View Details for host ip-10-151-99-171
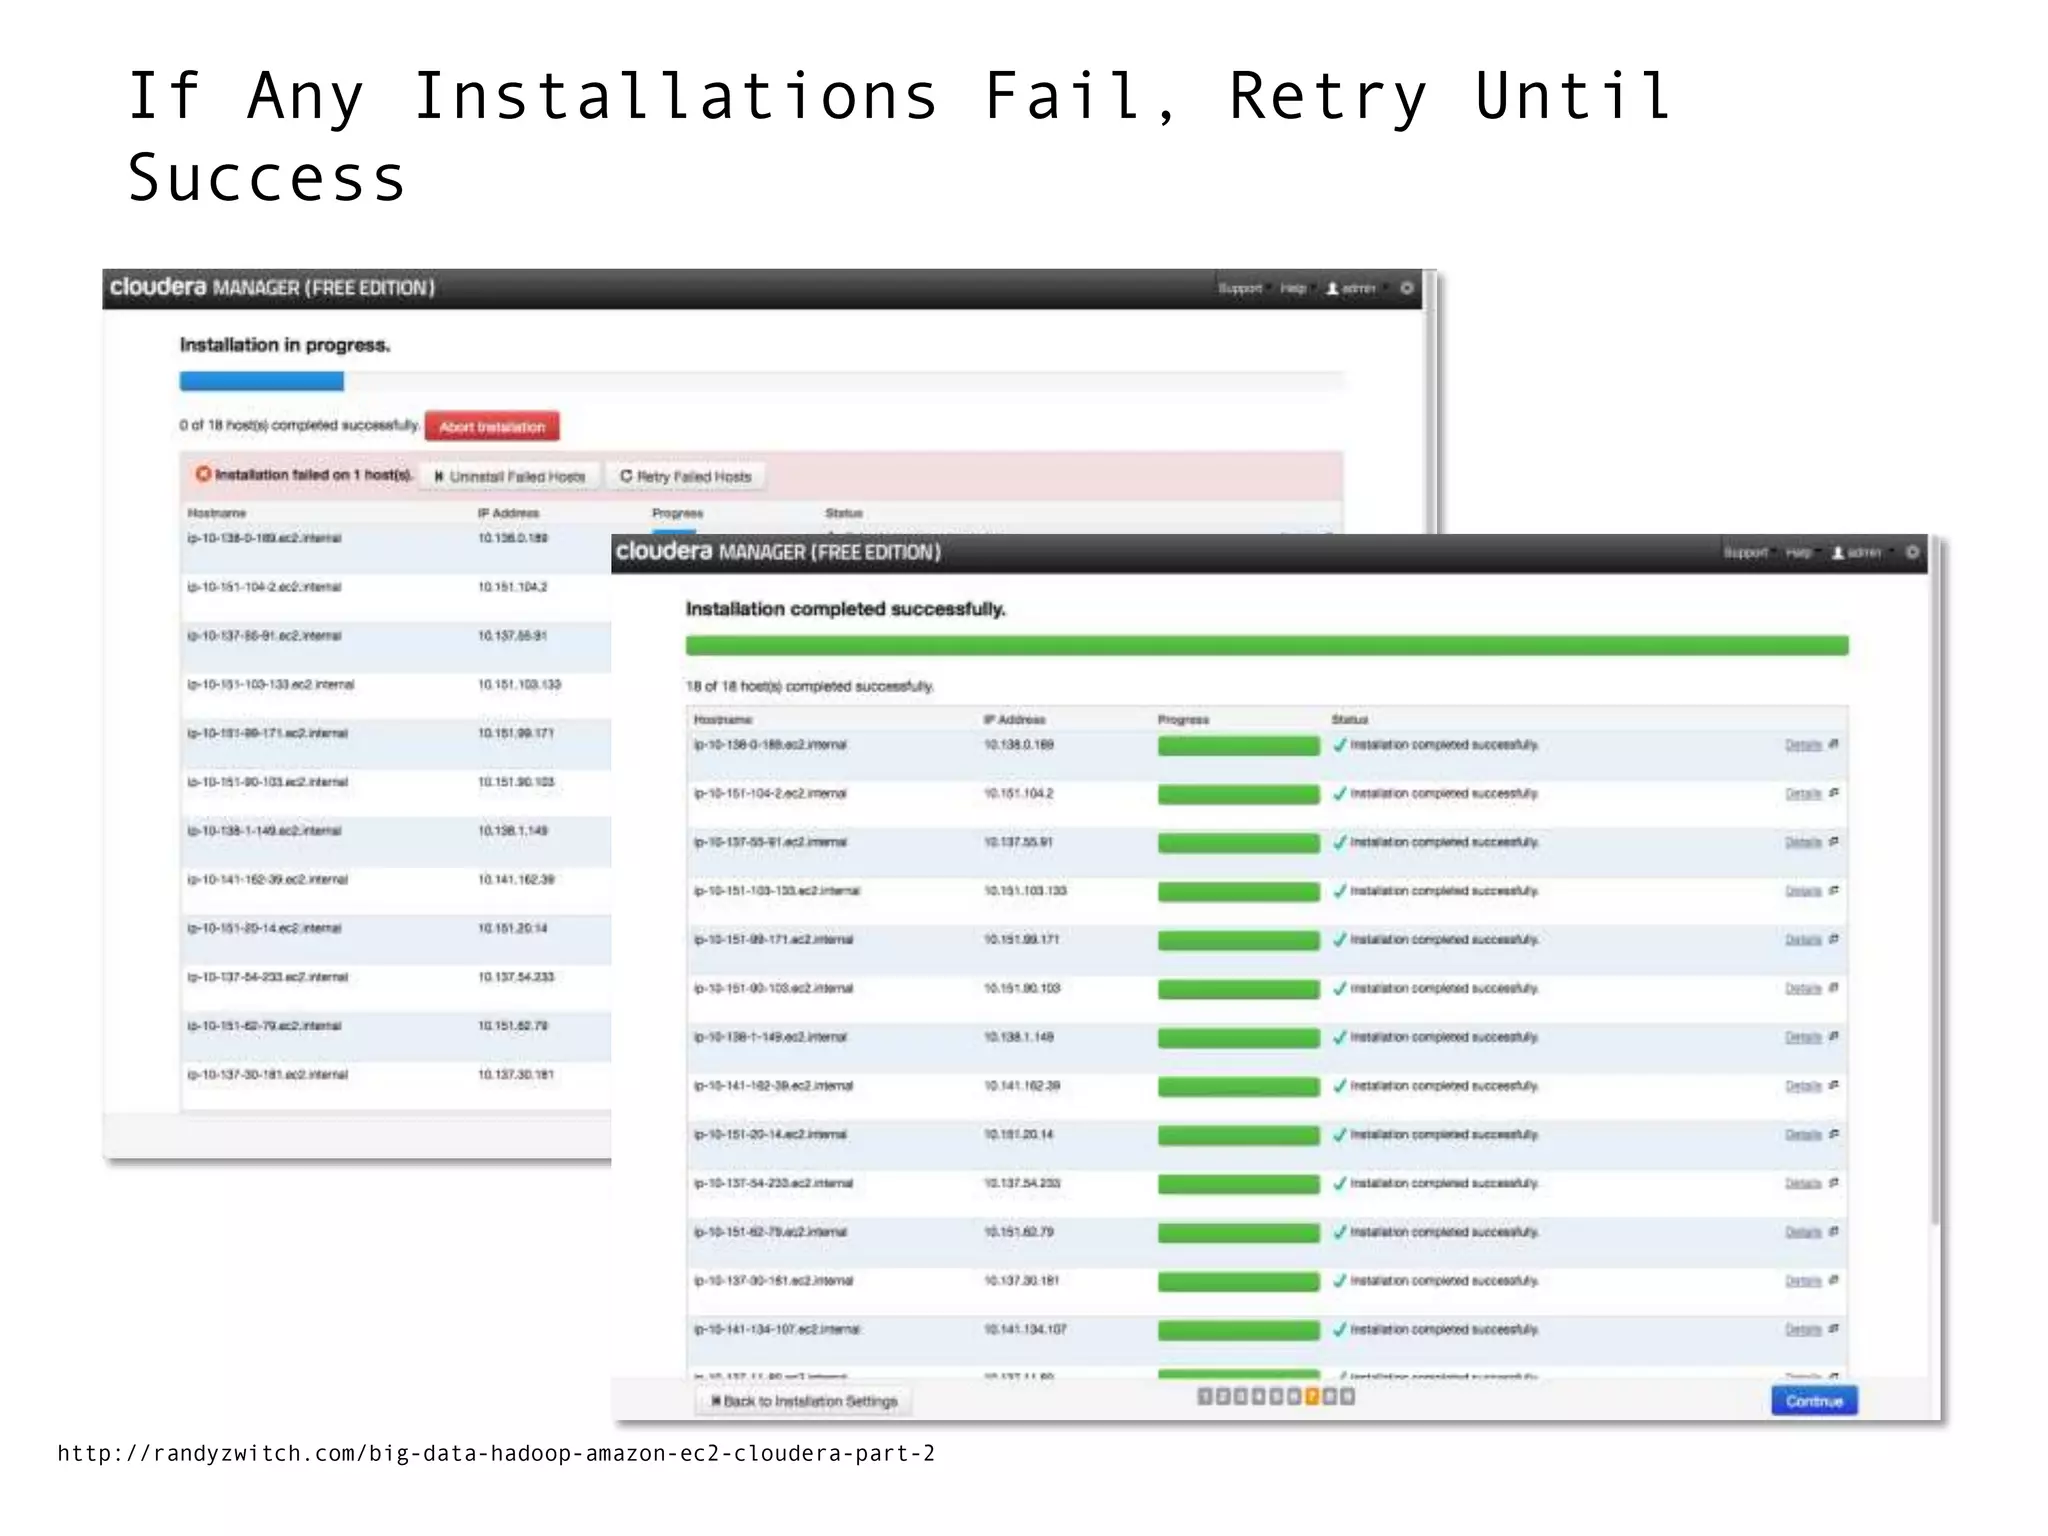 (x=1803, y=940)
